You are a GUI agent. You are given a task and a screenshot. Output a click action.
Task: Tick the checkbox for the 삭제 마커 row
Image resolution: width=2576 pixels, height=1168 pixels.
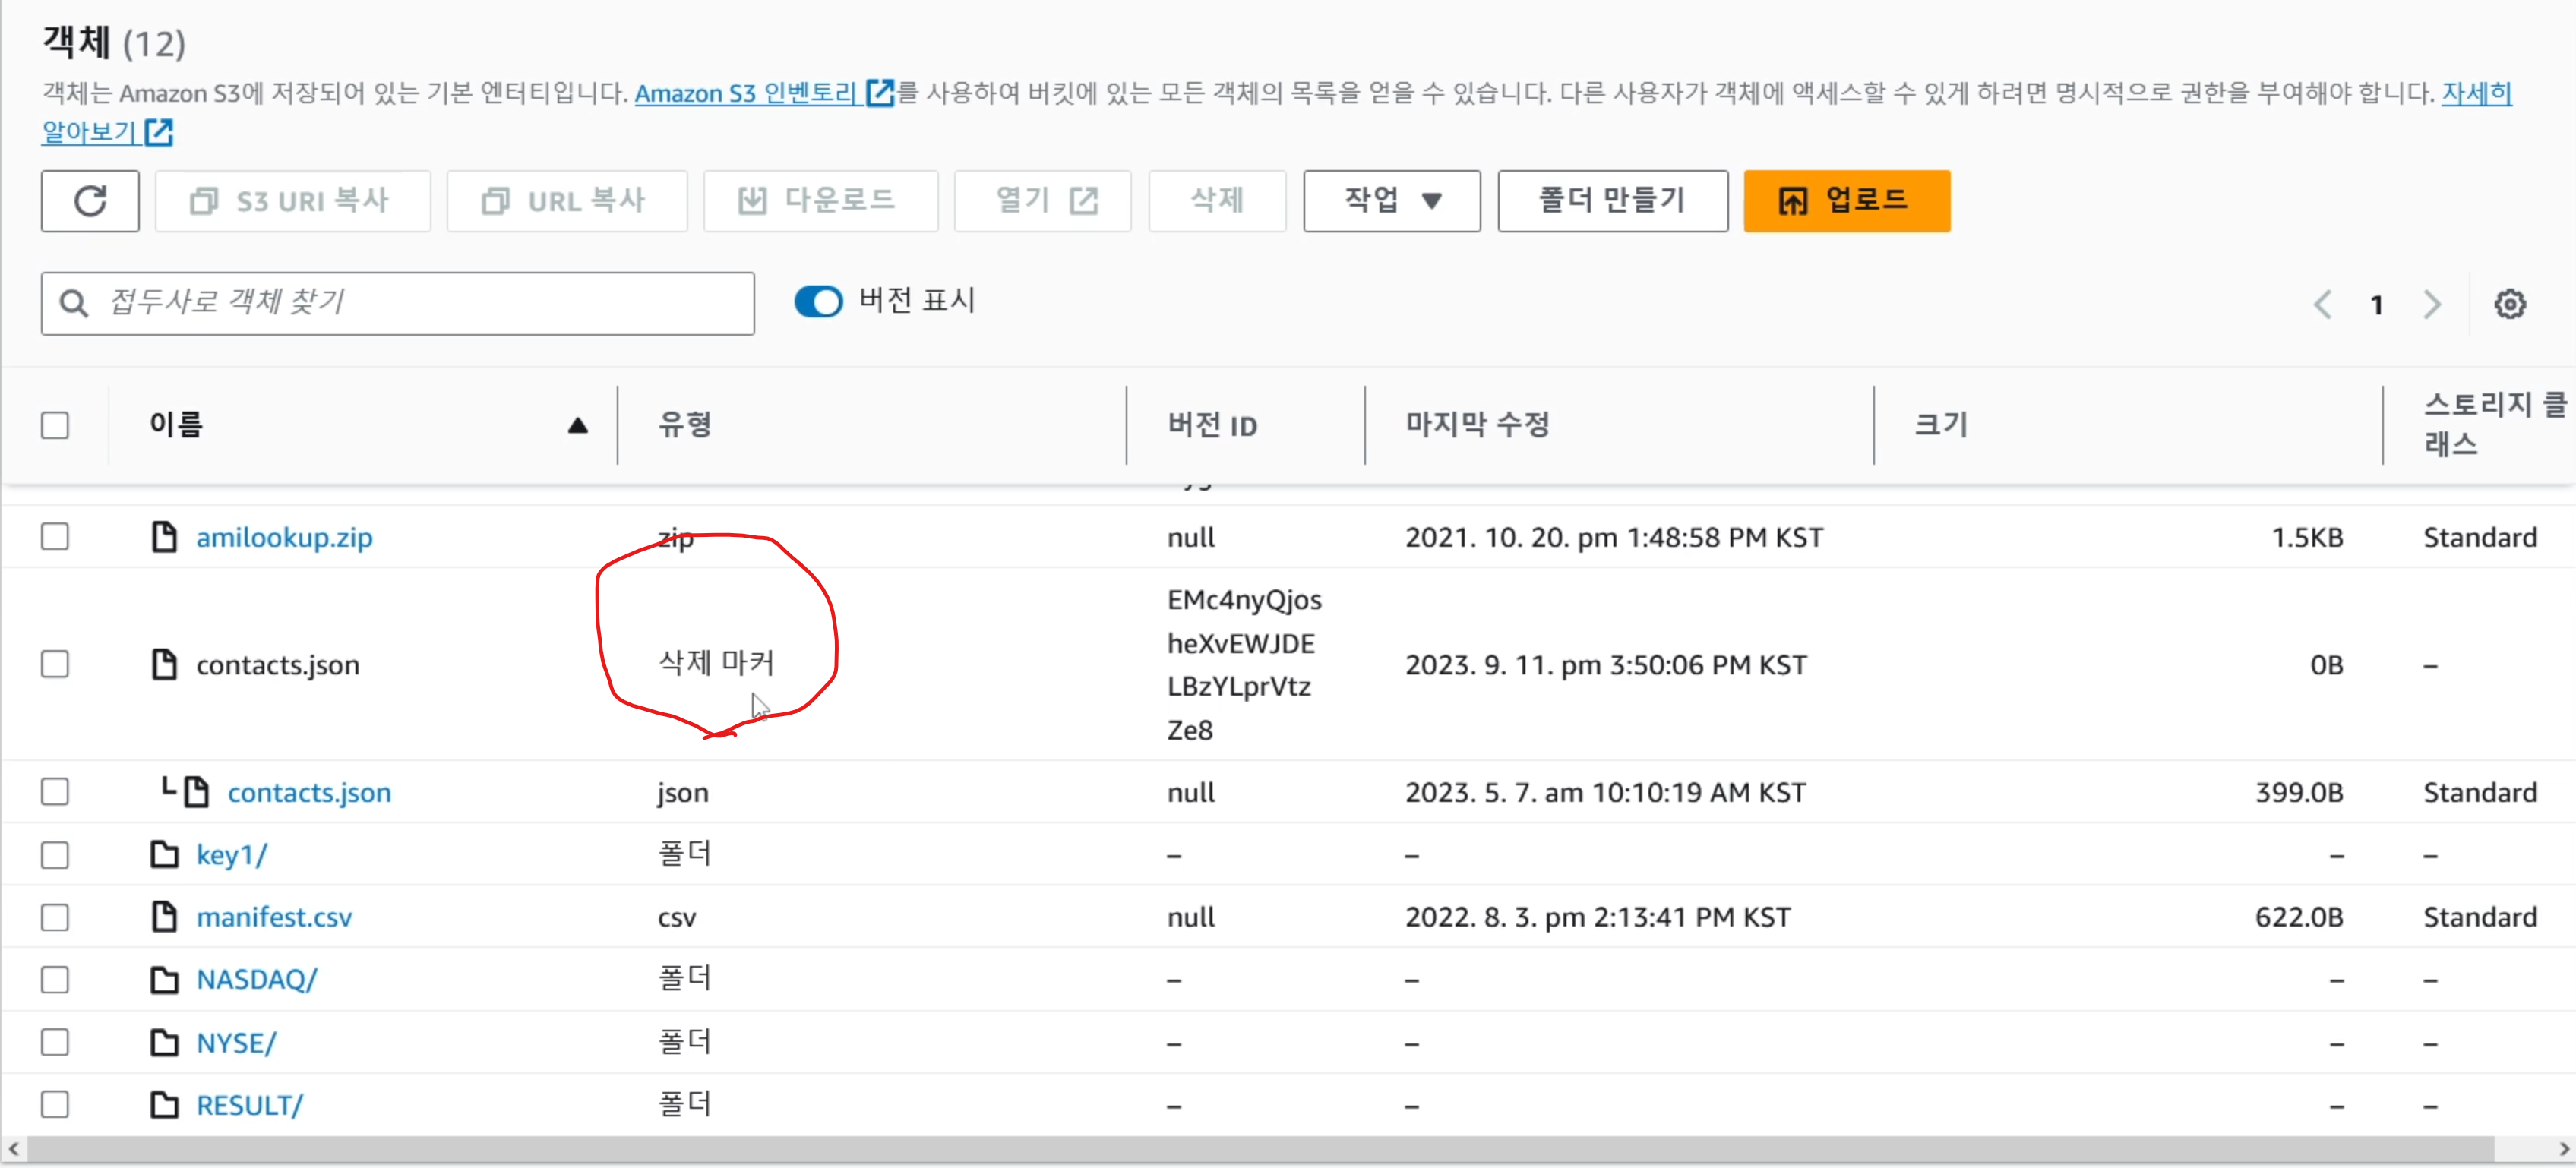[55, 664]
